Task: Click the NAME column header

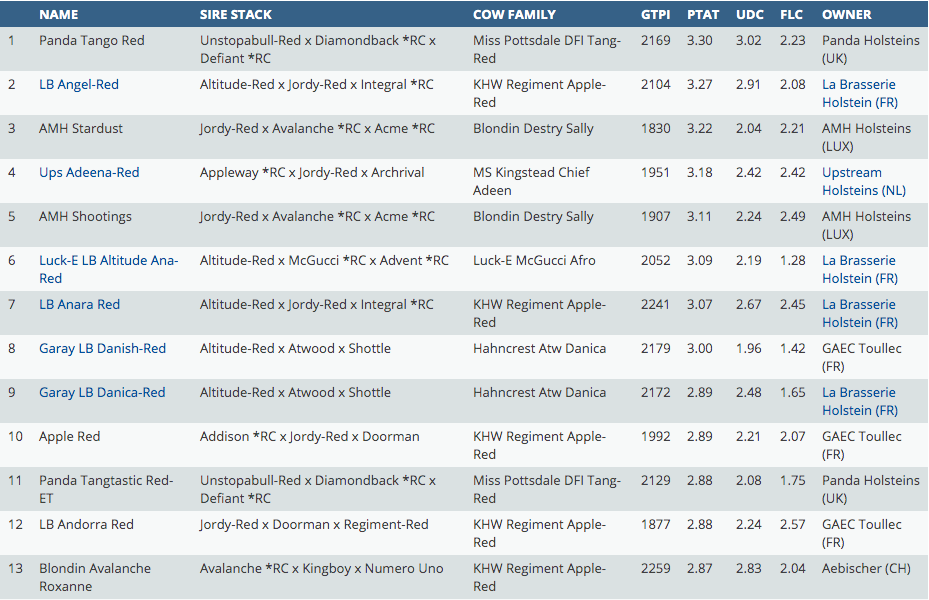Action: [59, 15]
